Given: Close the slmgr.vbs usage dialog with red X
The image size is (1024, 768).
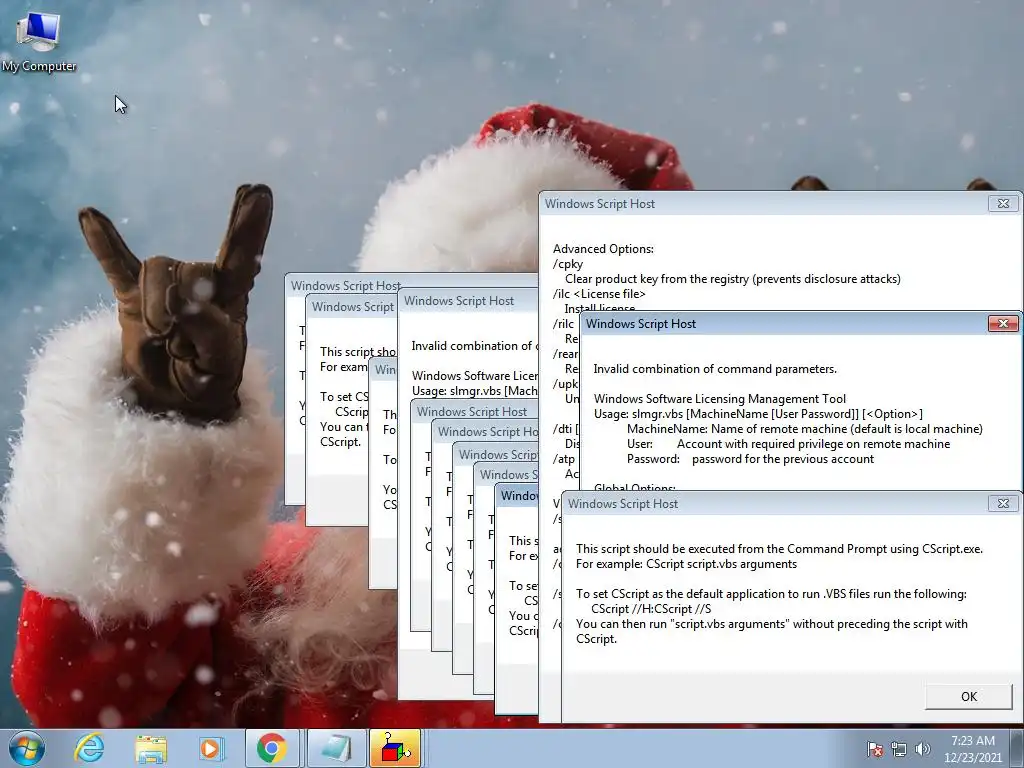Looking at the screenshot, I should click(1003, 323).
